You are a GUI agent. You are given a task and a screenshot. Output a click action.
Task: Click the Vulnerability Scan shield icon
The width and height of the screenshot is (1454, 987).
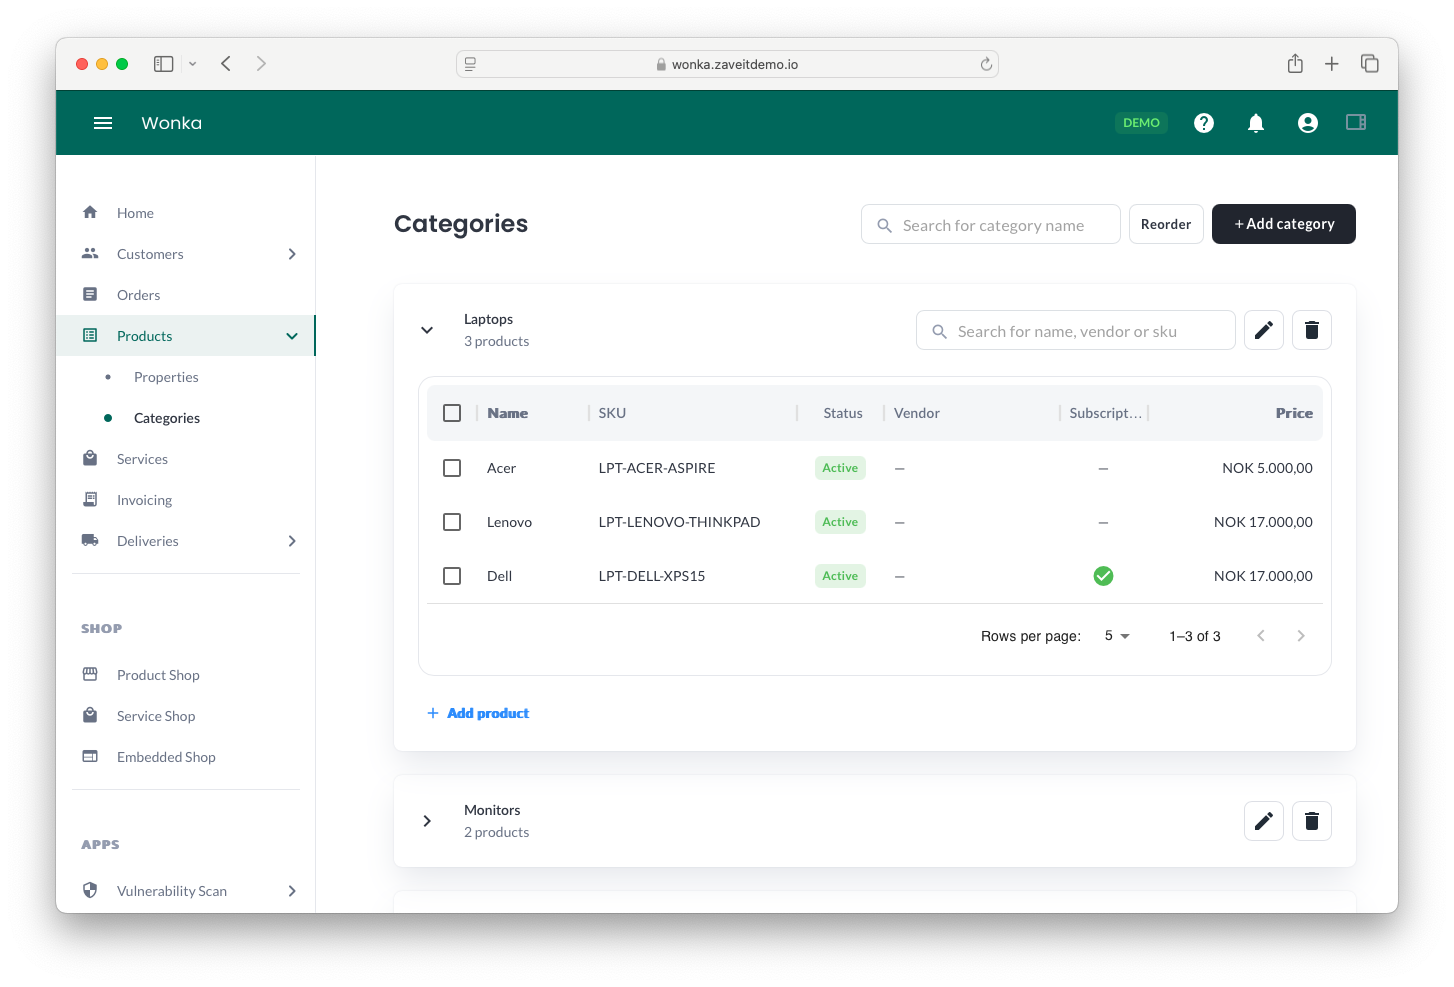(x=90, y=890)
